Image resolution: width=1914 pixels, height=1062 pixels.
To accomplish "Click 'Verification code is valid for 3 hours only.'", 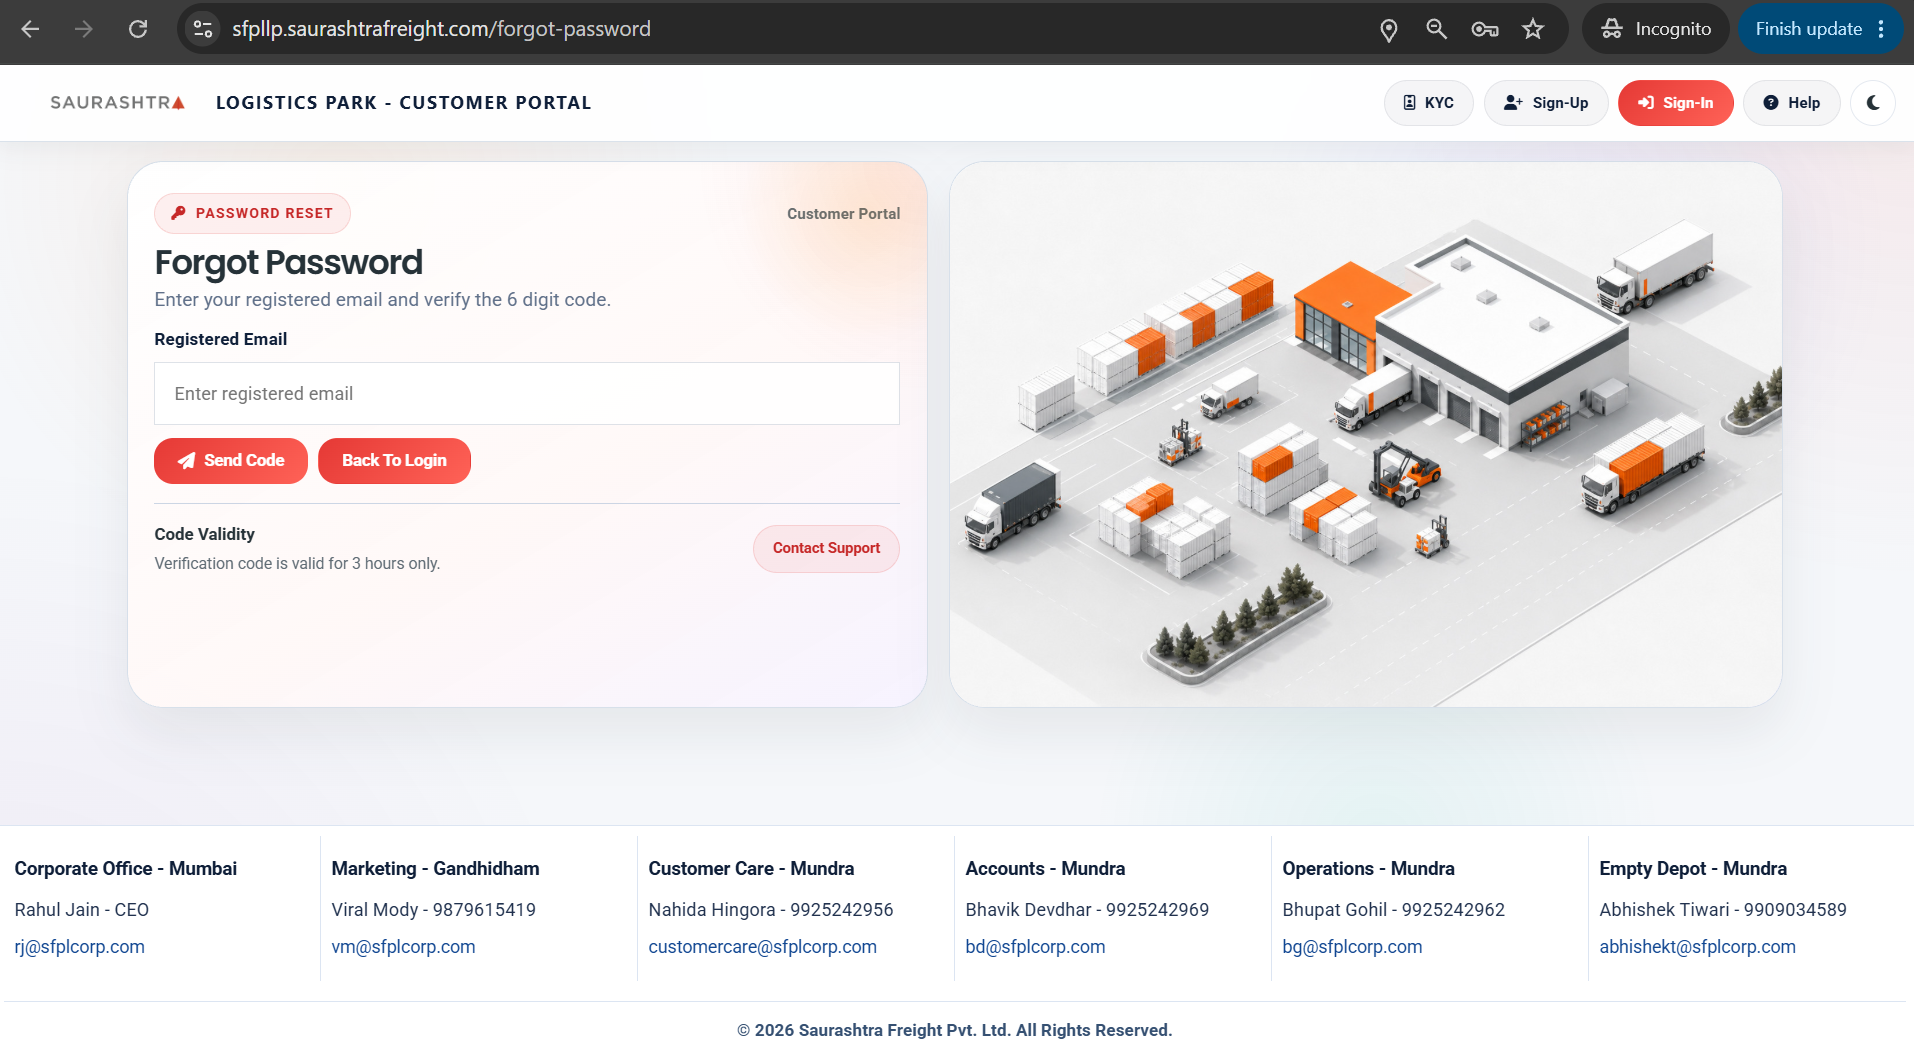I will (297, 564).
